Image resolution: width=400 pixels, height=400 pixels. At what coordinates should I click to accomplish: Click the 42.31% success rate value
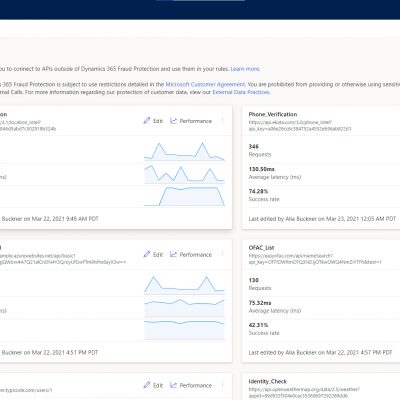[x=258, y=325]
